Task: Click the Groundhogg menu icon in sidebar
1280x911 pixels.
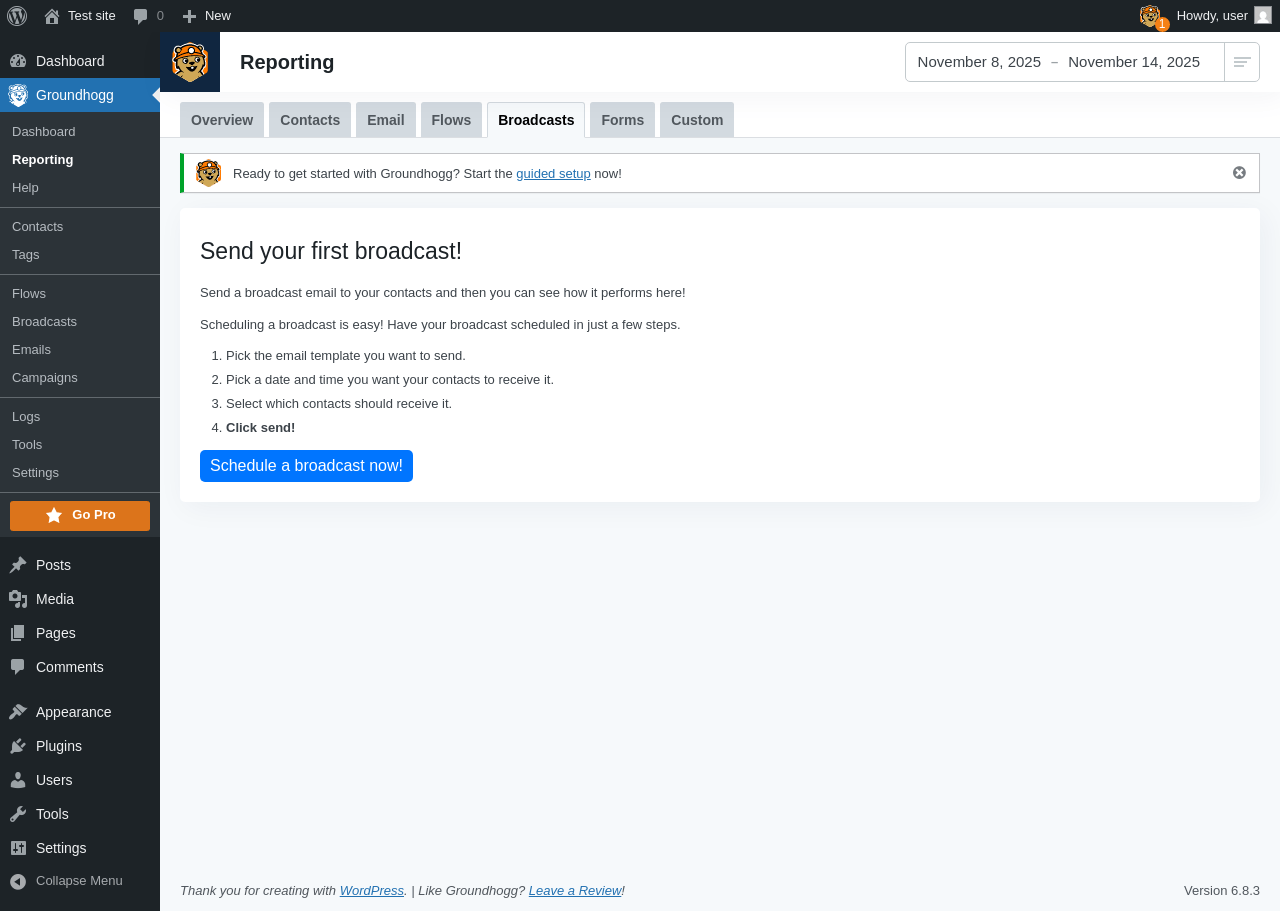Action: tap(18, 95)
